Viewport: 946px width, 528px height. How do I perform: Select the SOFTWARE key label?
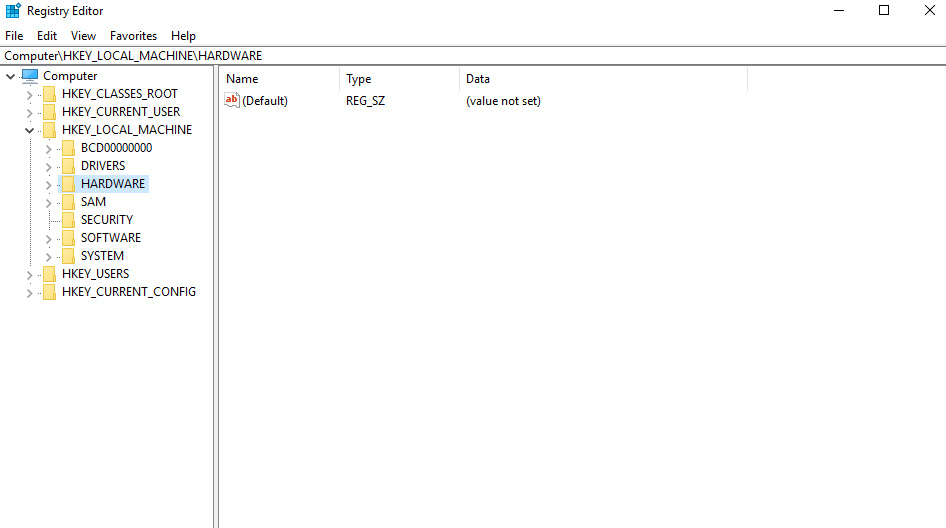111,238
